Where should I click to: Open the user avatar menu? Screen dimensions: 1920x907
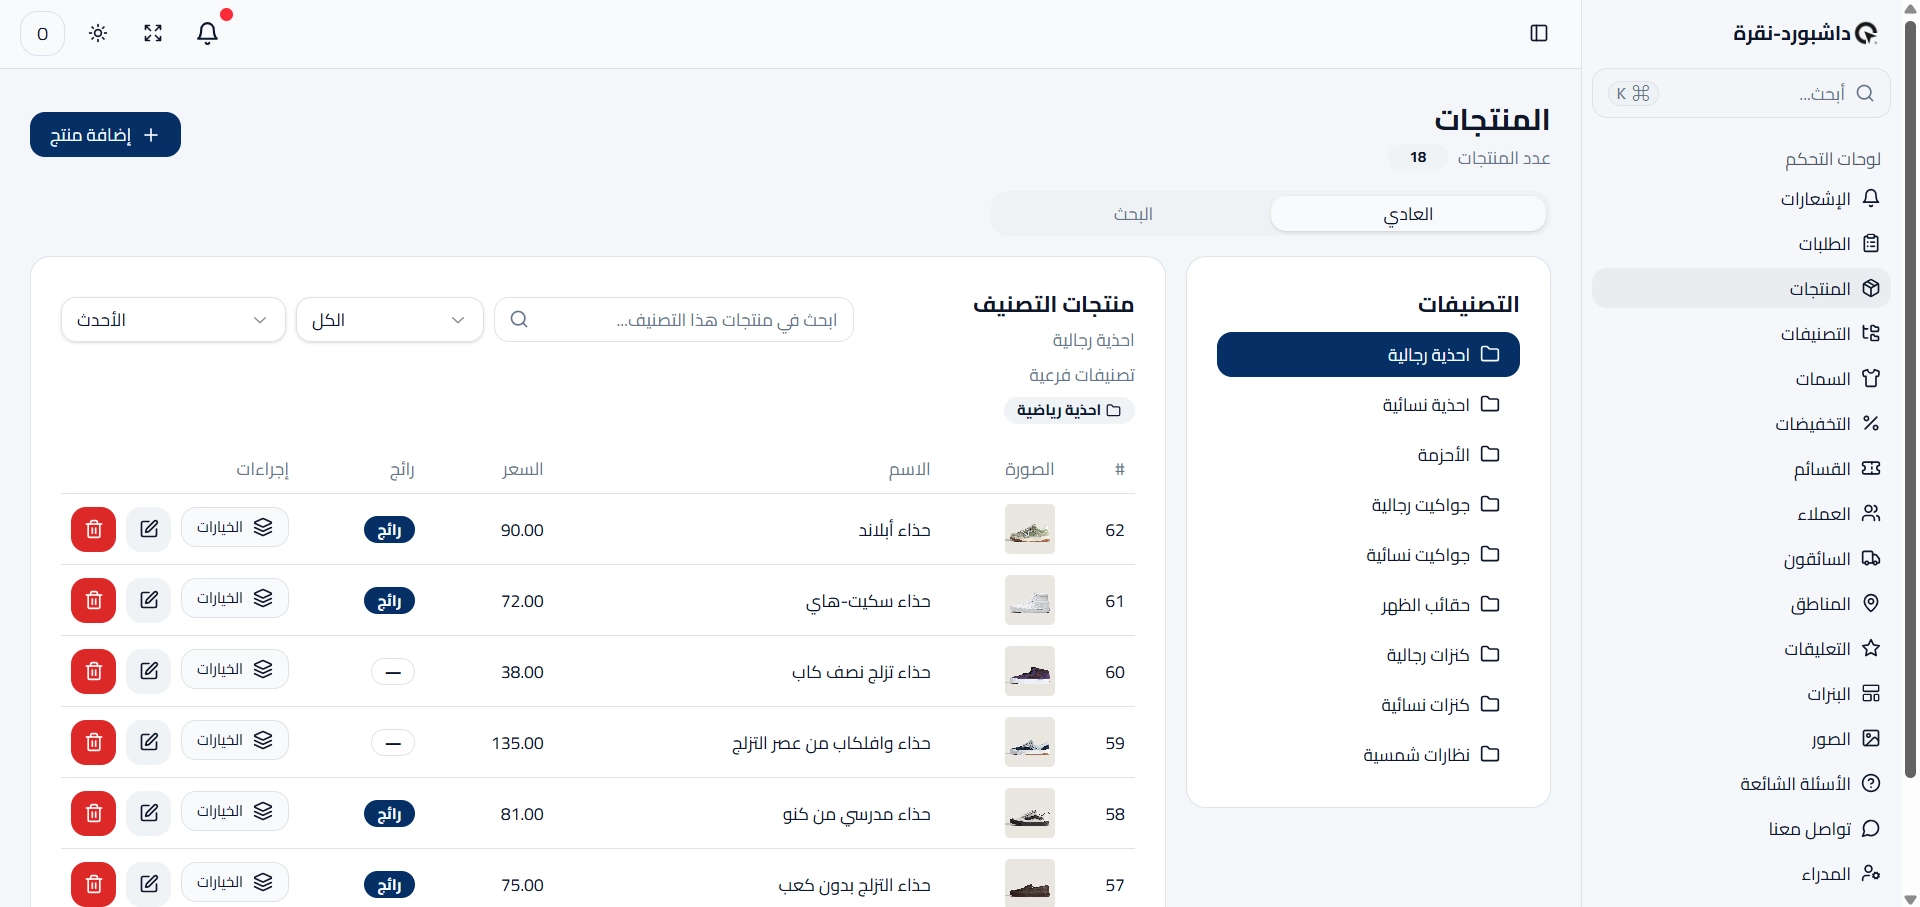point(42,34)
